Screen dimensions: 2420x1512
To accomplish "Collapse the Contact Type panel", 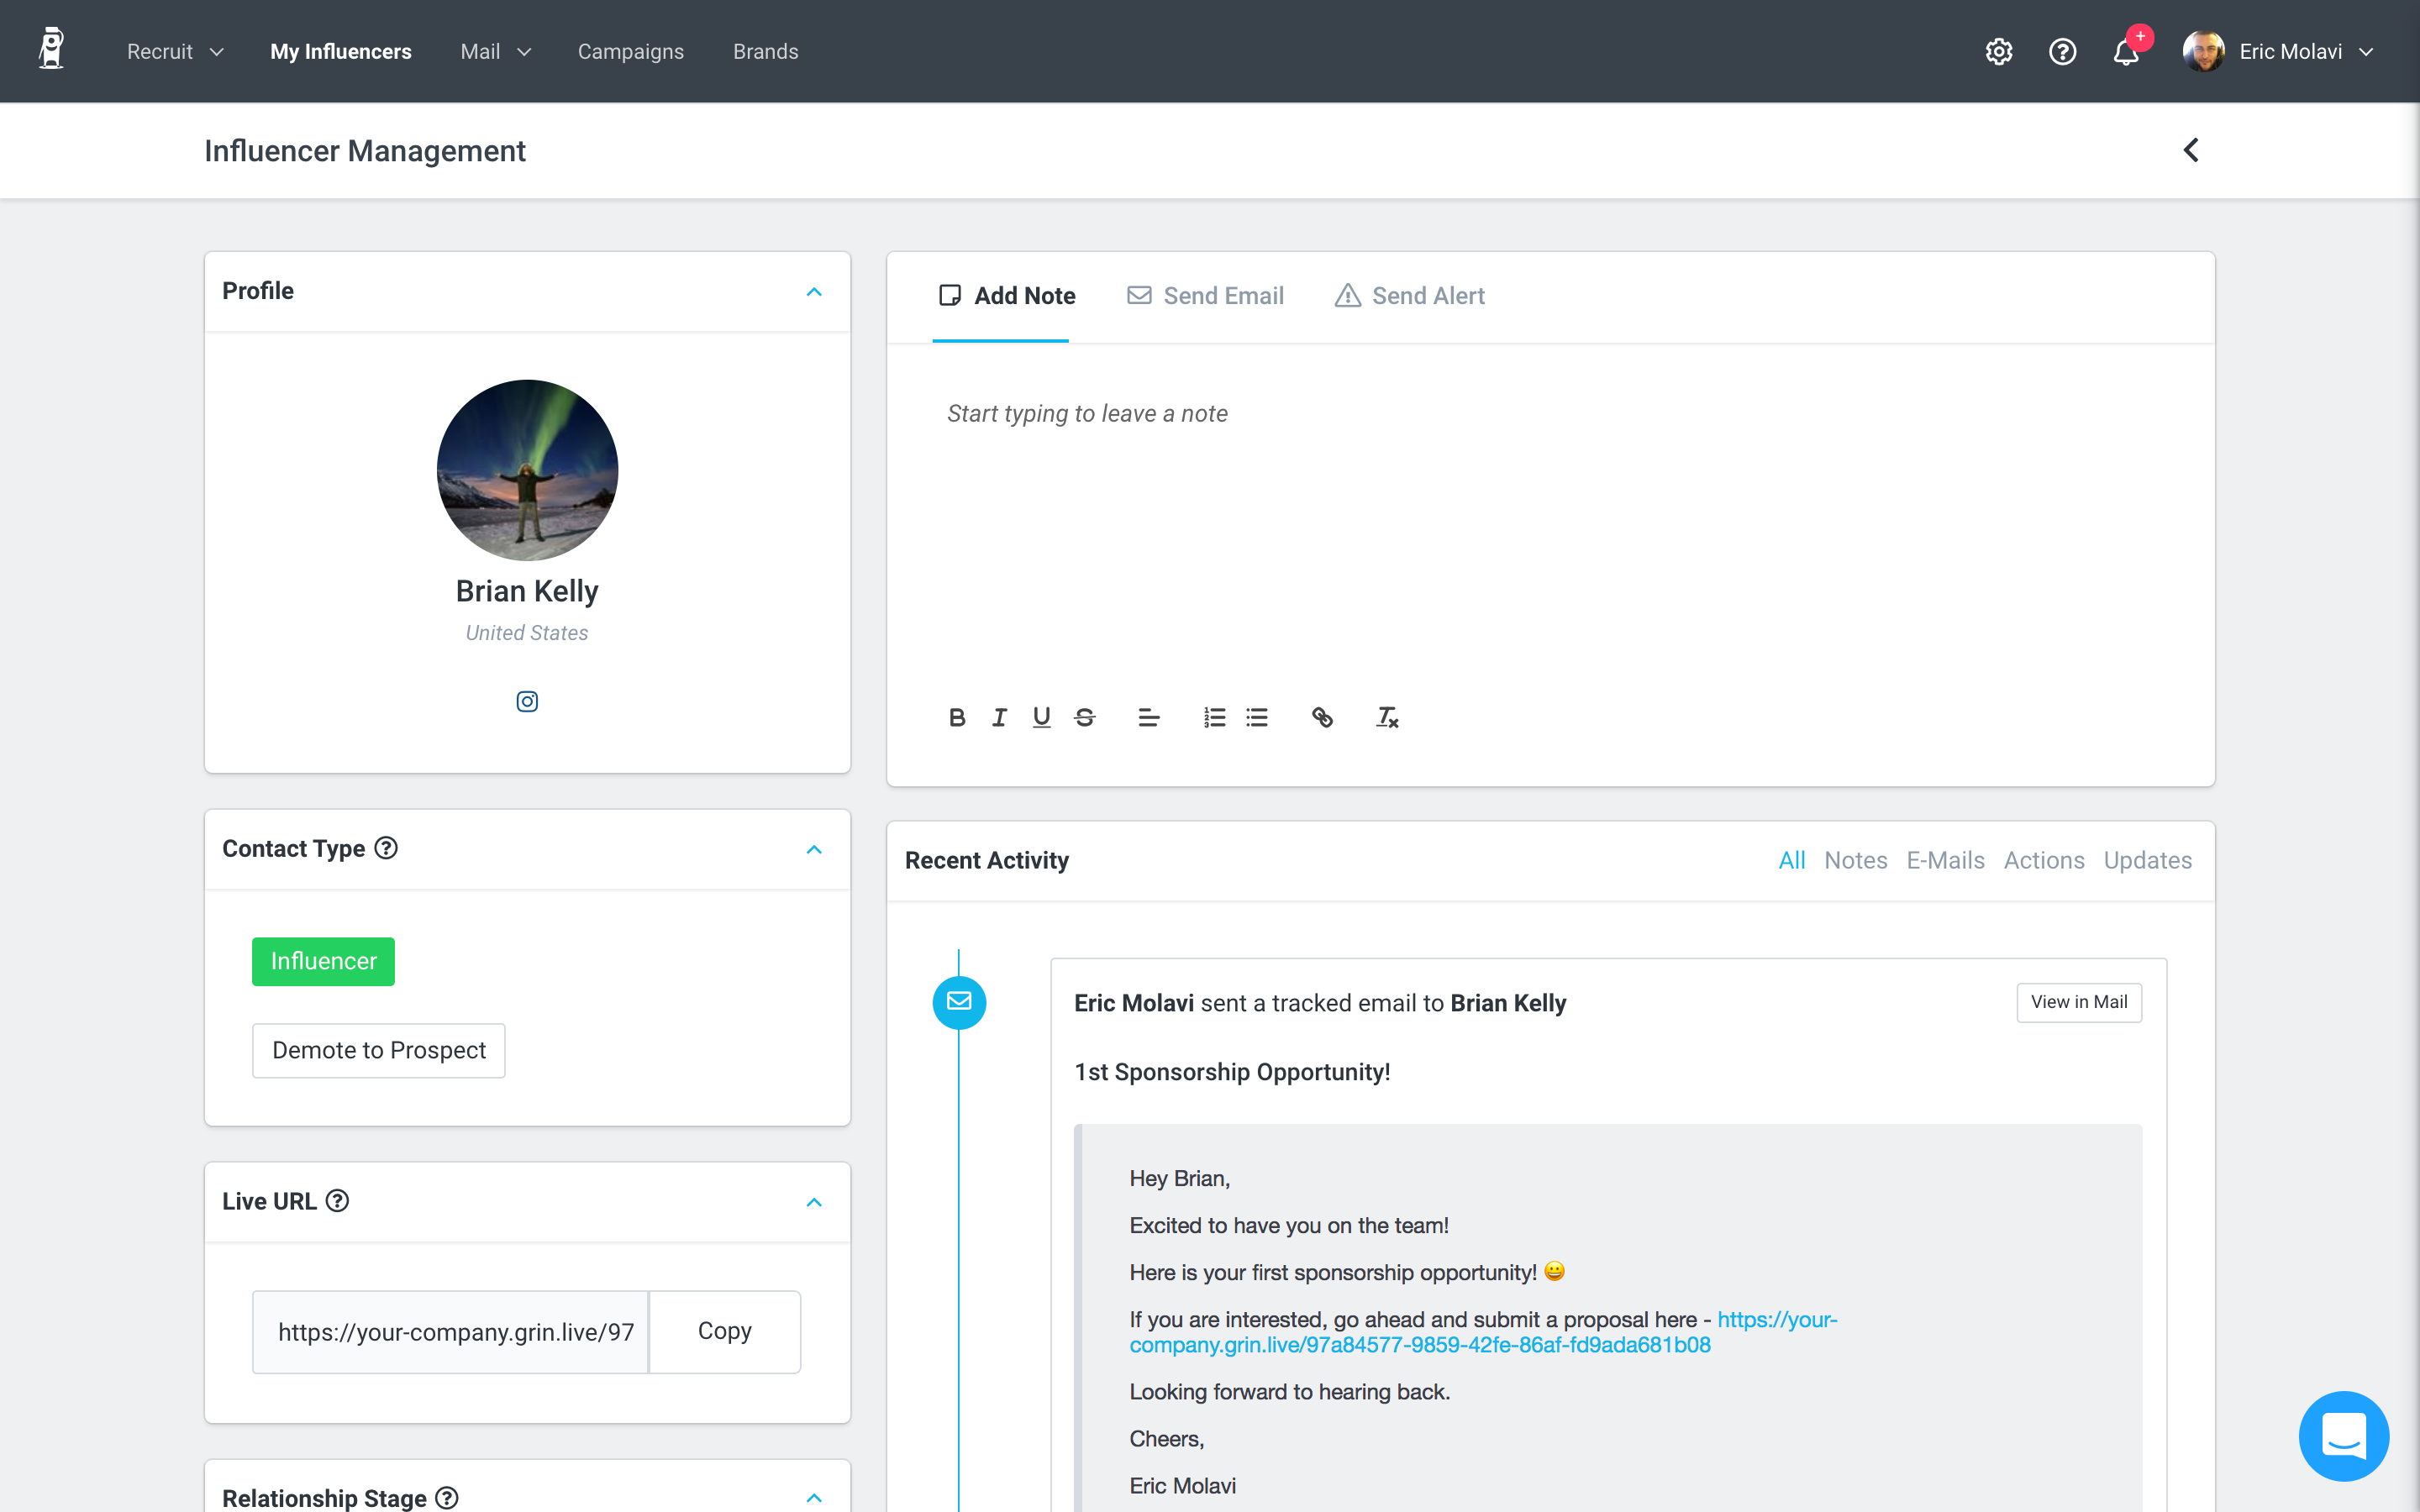I will pyautogui.click(x=813, y=850).
